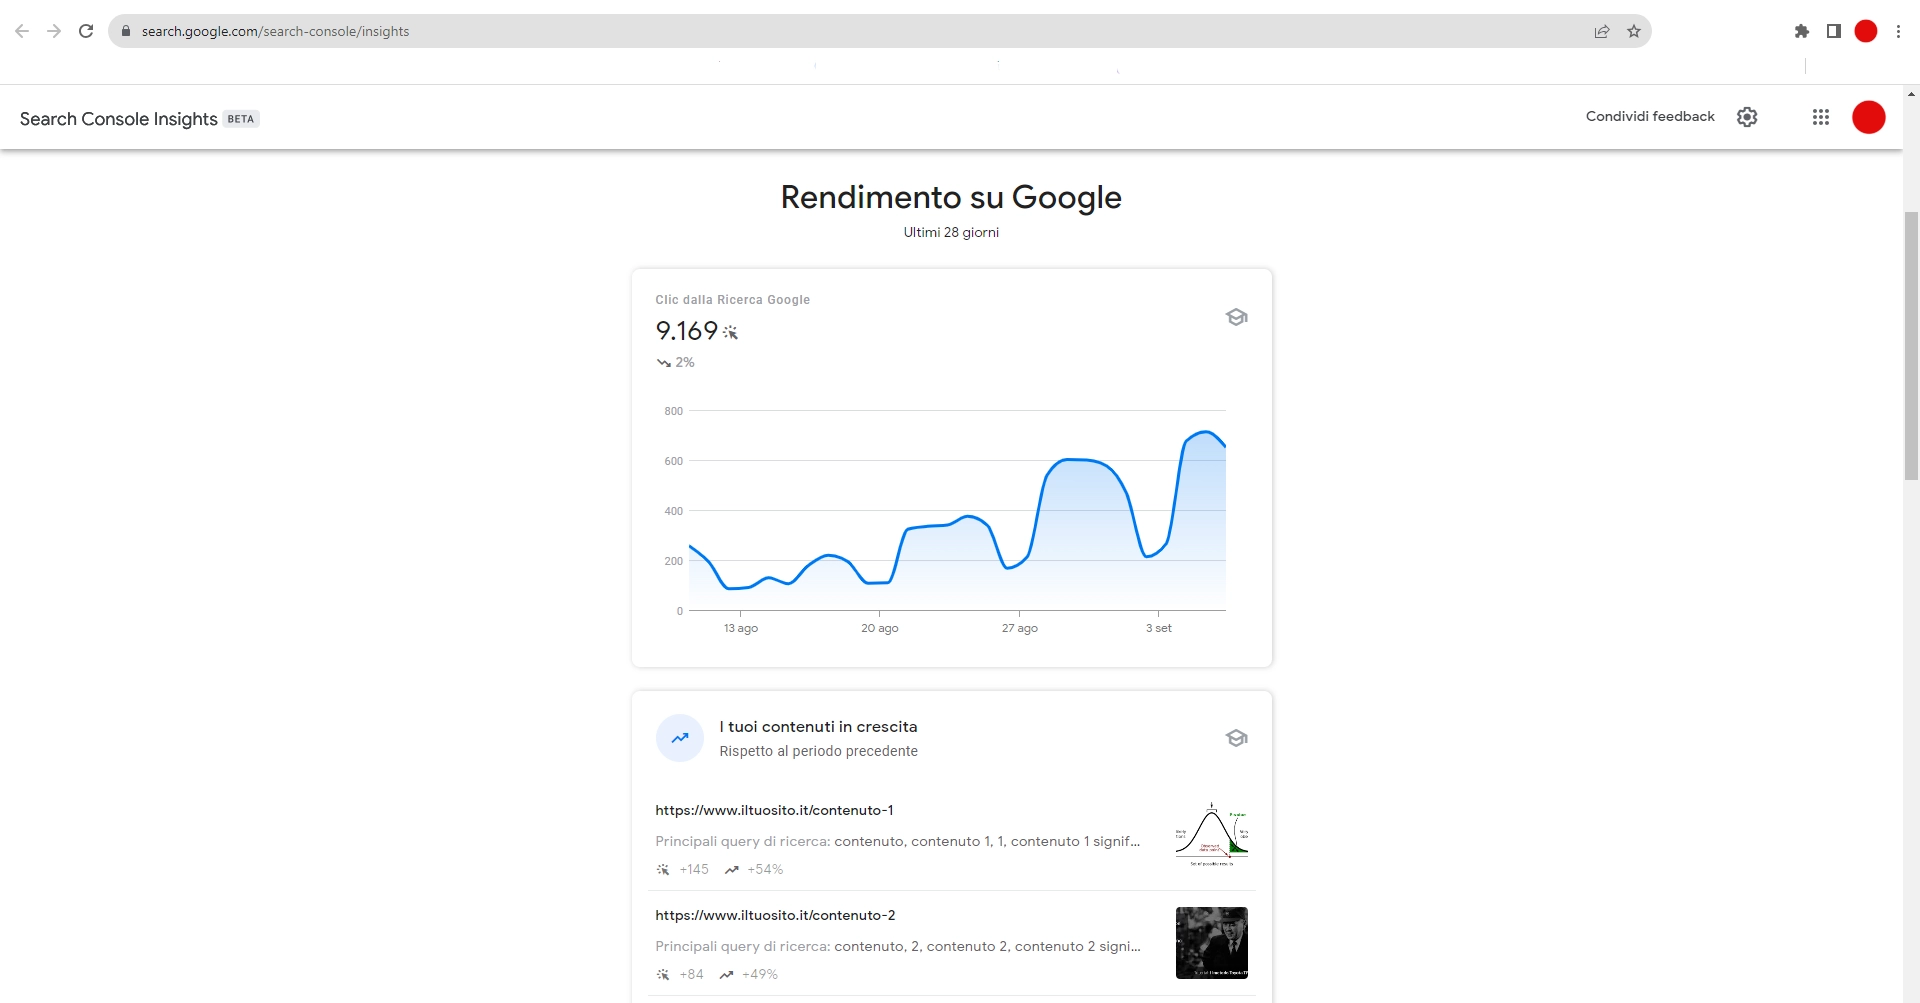Open the contenuto-2 URL link
The image size is (1920, 1003).
(775, 915)
